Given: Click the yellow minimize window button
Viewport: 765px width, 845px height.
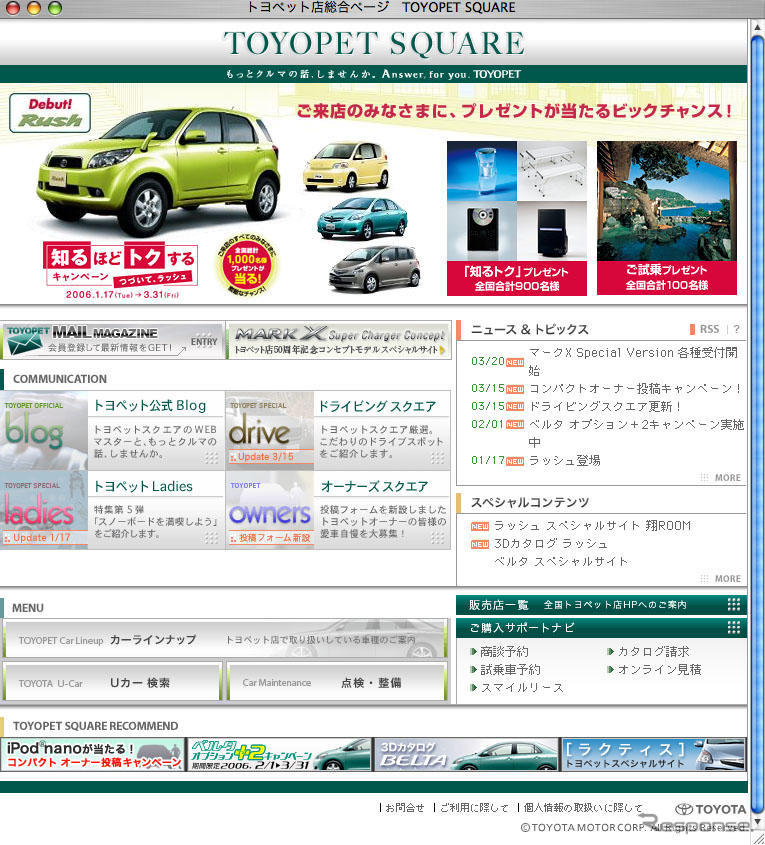Looking at the screenshot, I should click(x=34, y=8).
